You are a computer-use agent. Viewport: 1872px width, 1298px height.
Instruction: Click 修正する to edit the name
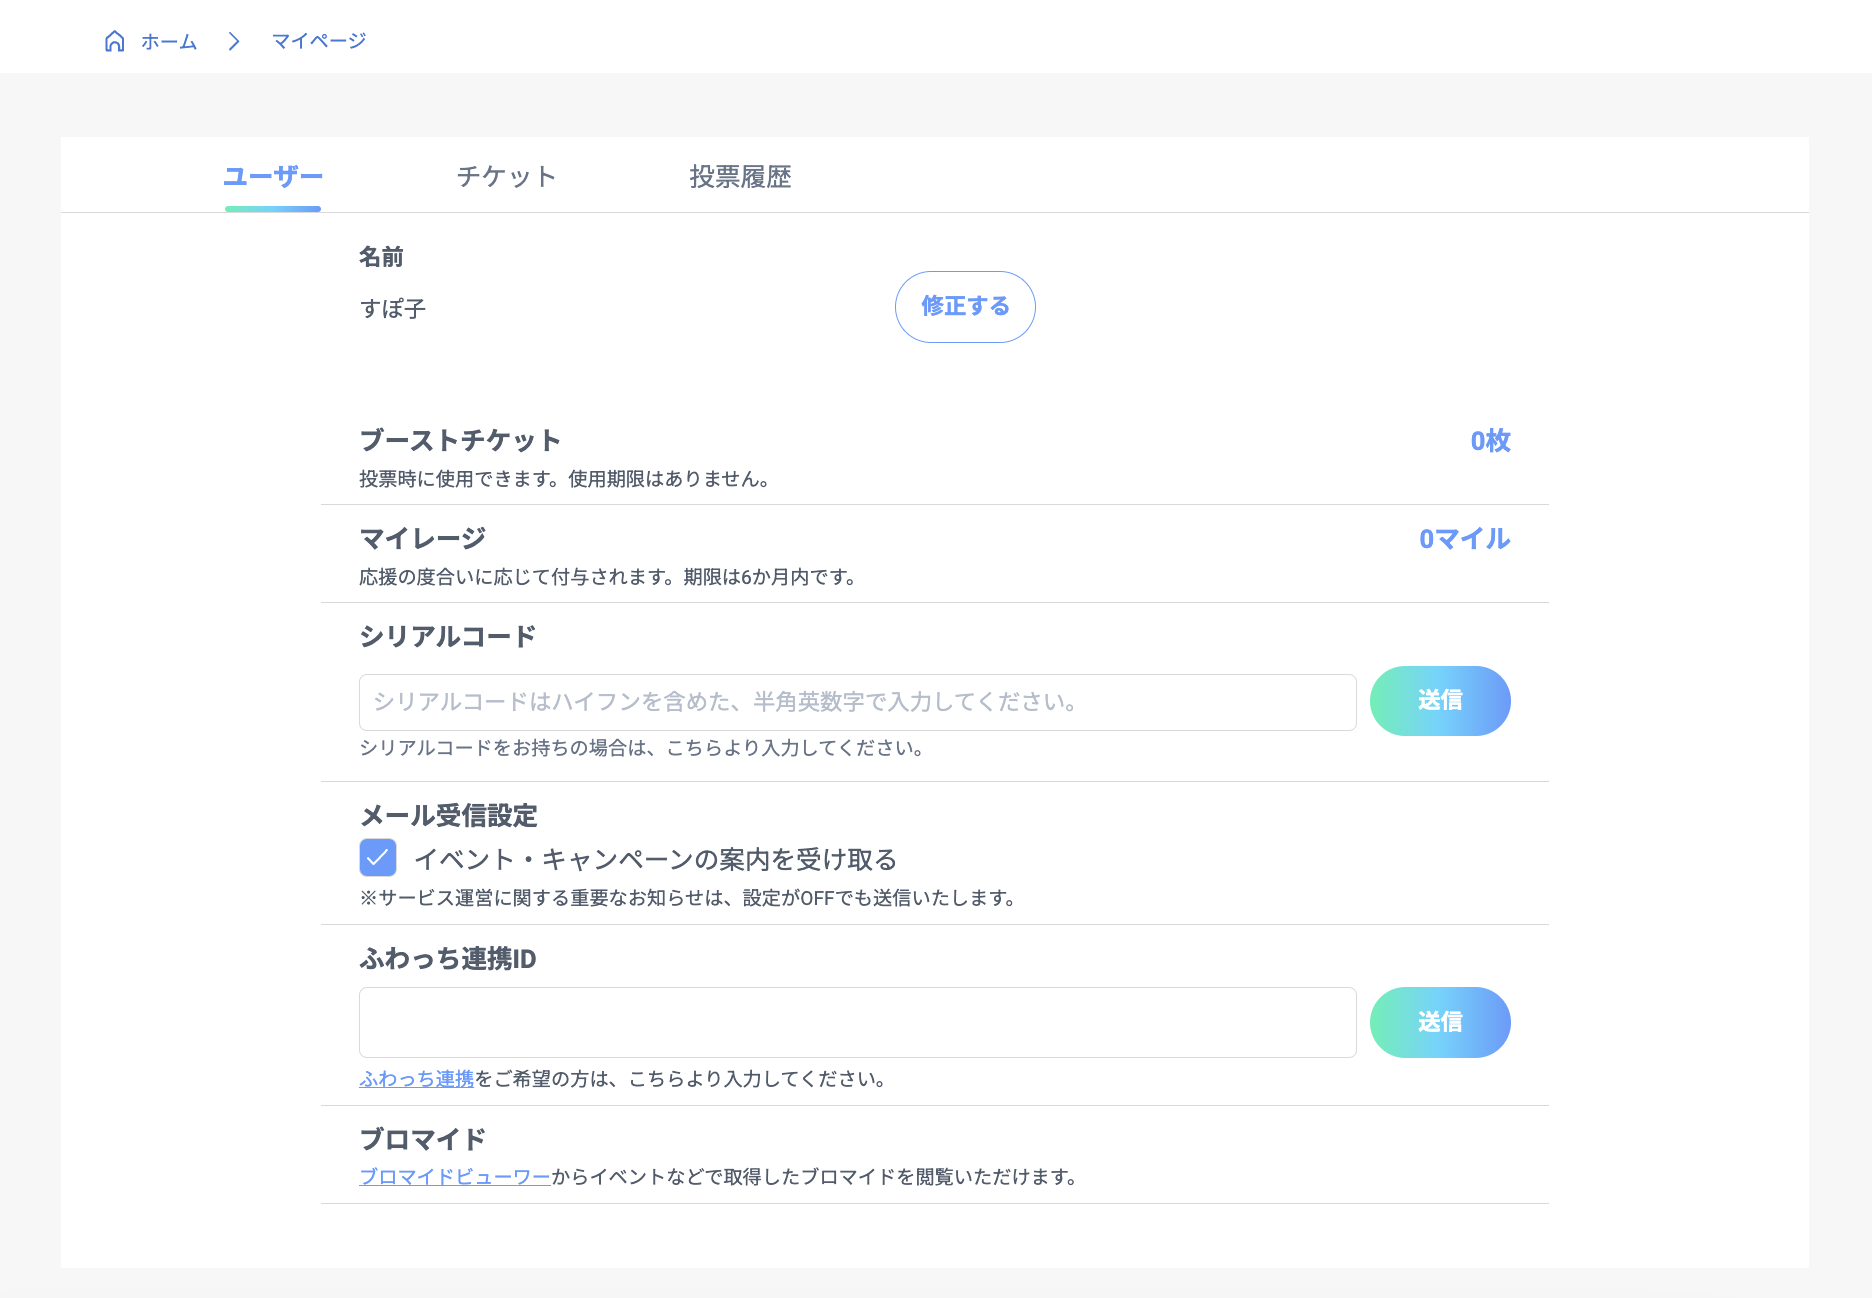click(x=964, y=307)
